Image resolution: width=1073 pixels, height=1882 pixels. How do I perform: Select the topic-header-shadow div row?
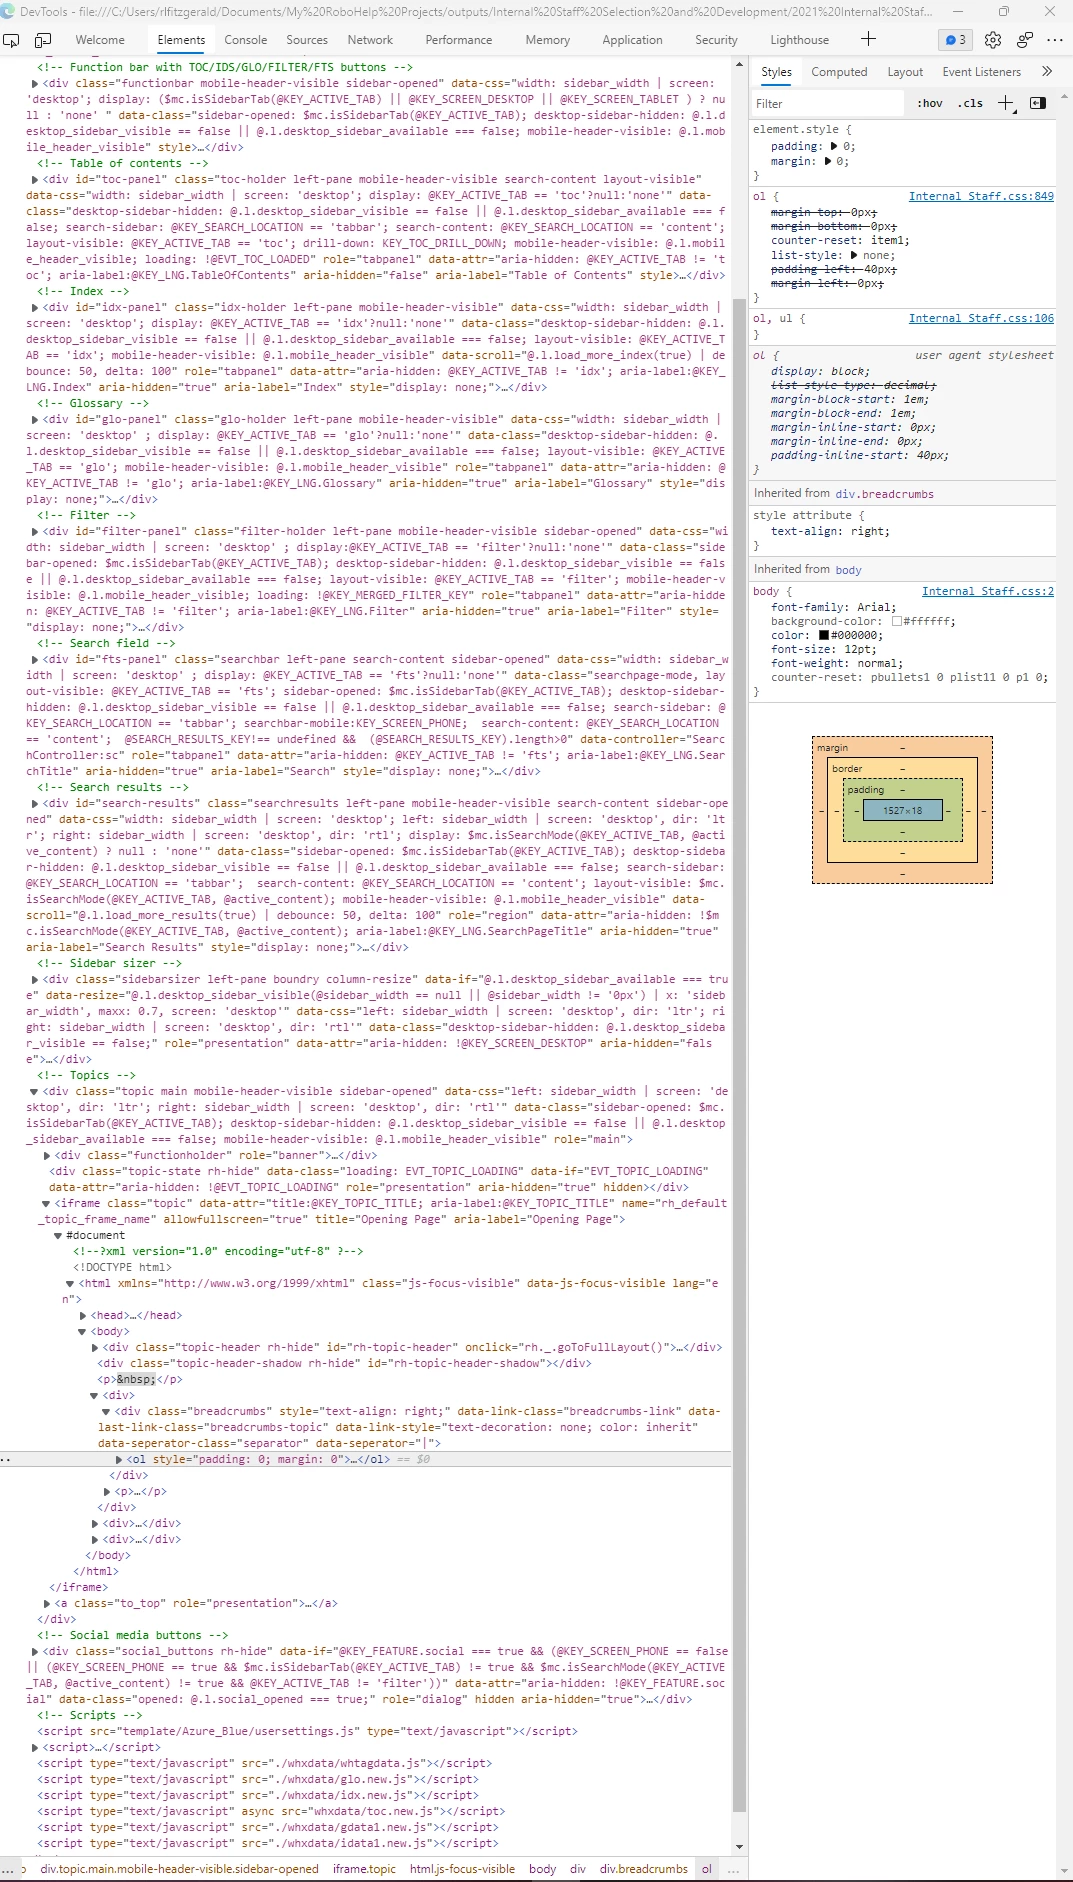[x=344, y=1364]
